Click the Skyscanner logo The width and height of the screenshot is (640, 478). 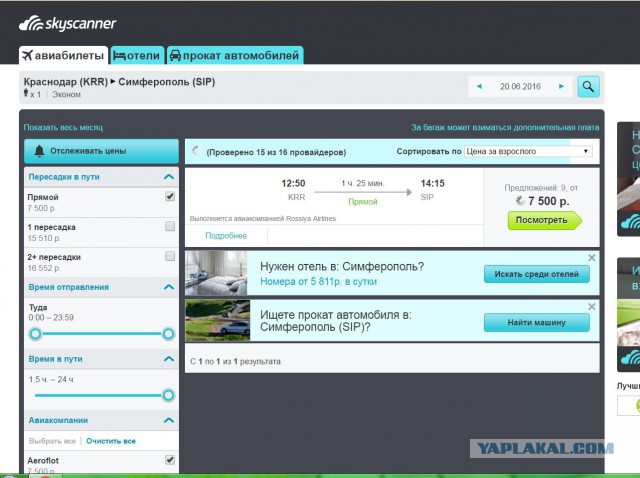pos(67,23)
